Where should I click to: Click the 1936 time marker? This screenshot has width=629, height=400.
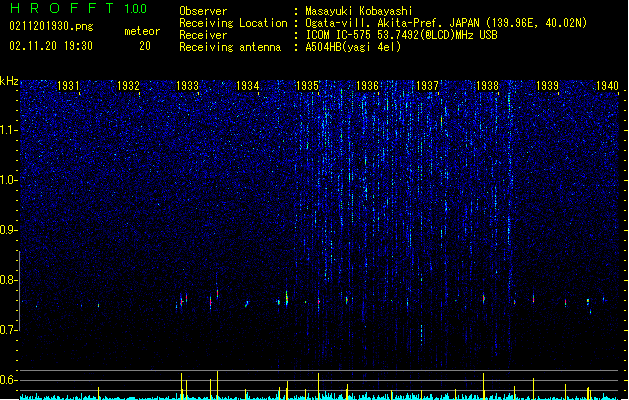[x=367, y=85]
